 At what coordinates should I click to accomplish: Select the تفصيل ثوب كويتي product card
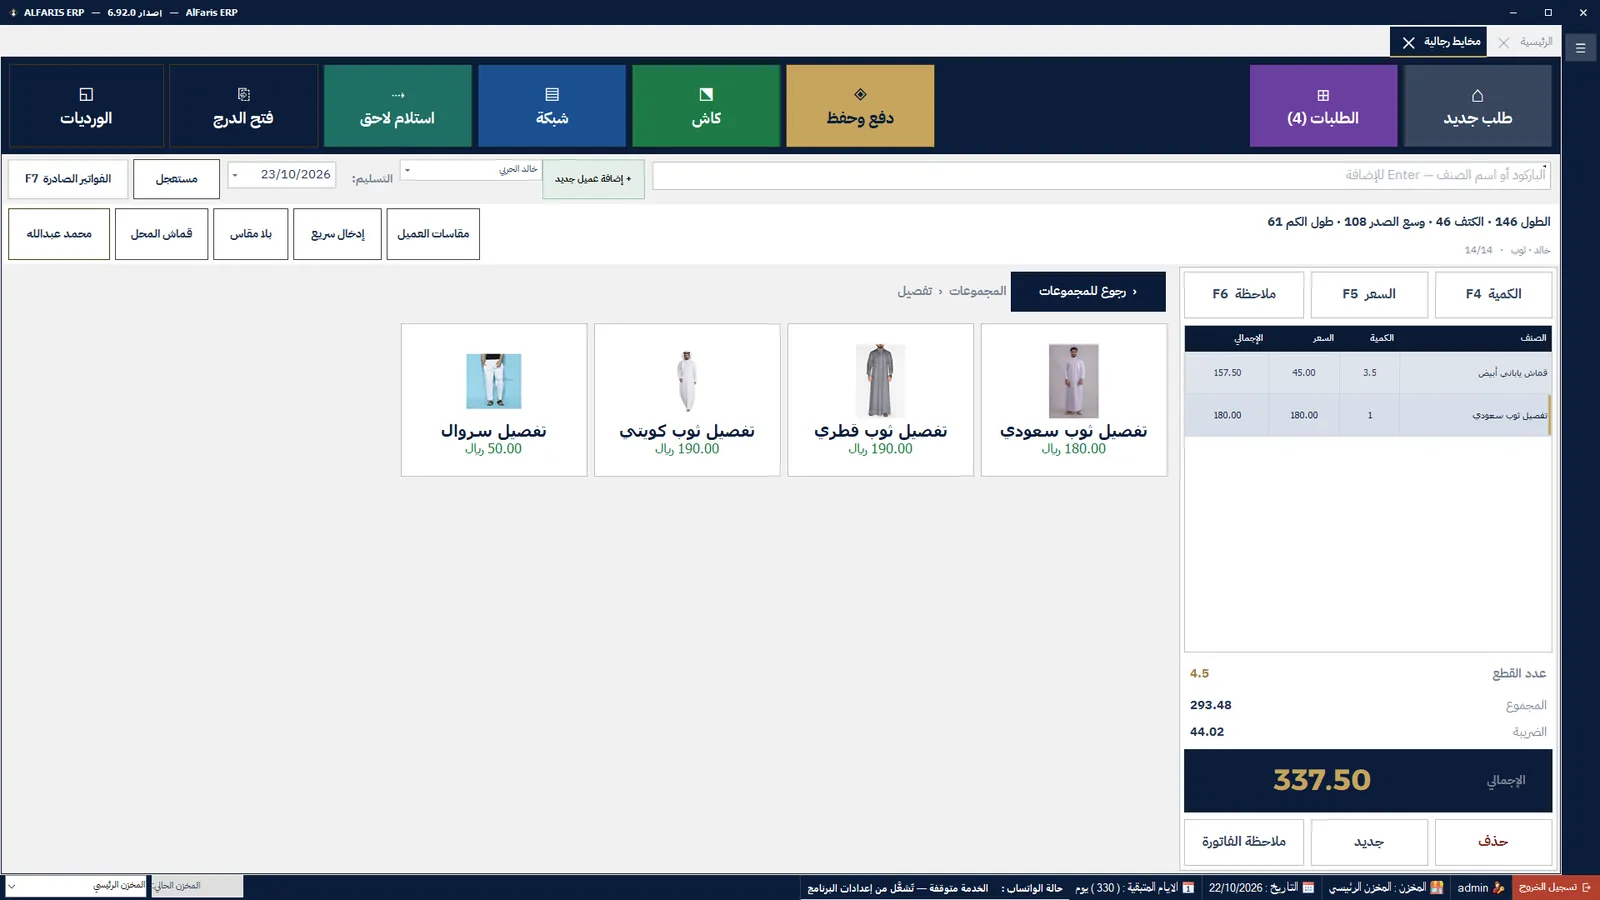[687, 400]
